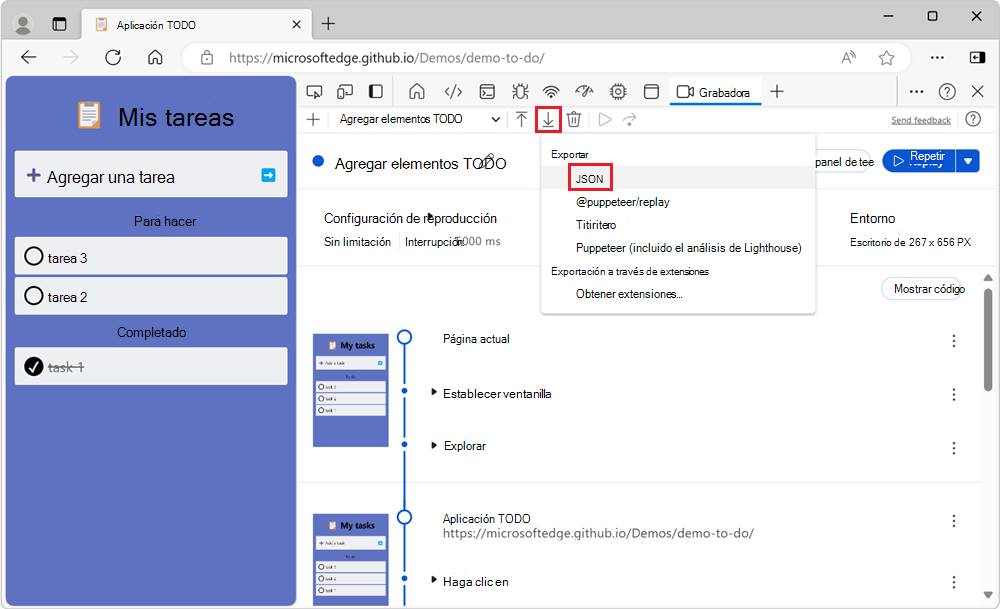This screenshot has height=609, width=1000.
Task: Toggle the device emulation icon
Action: (x=343, y=91)
